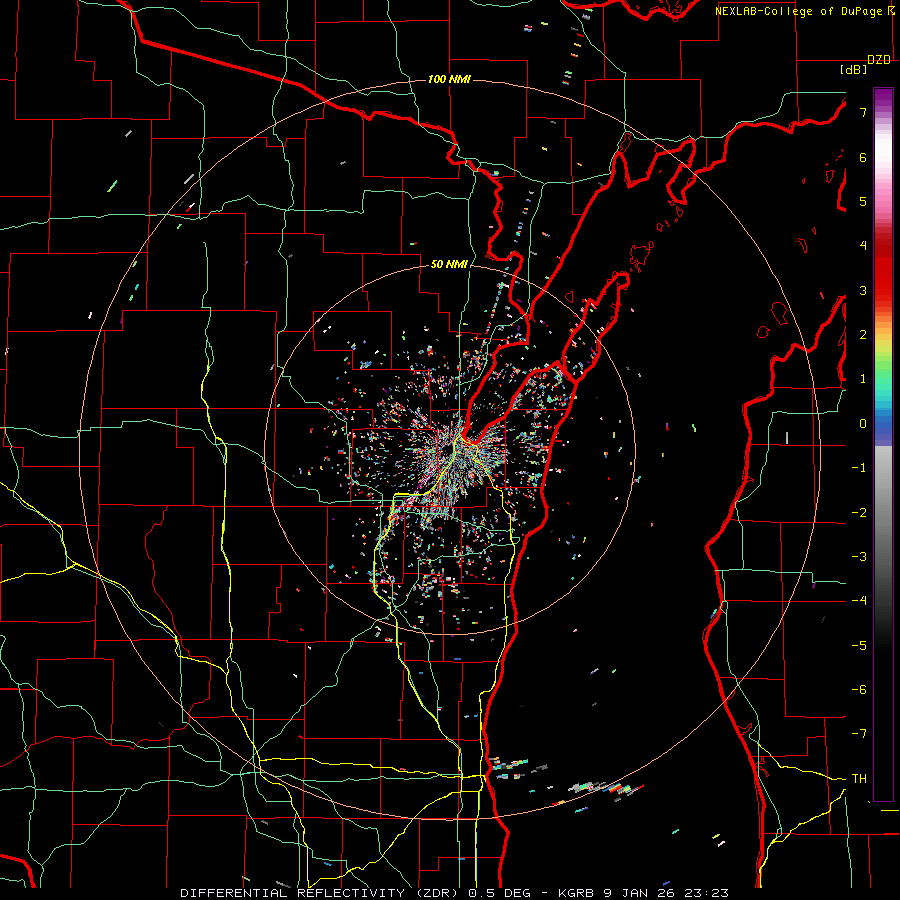Viewport: 900px width, 900px height.
Task: Click the -6 value on color scale
Action: pyautogui.click(x=859, y=690)
